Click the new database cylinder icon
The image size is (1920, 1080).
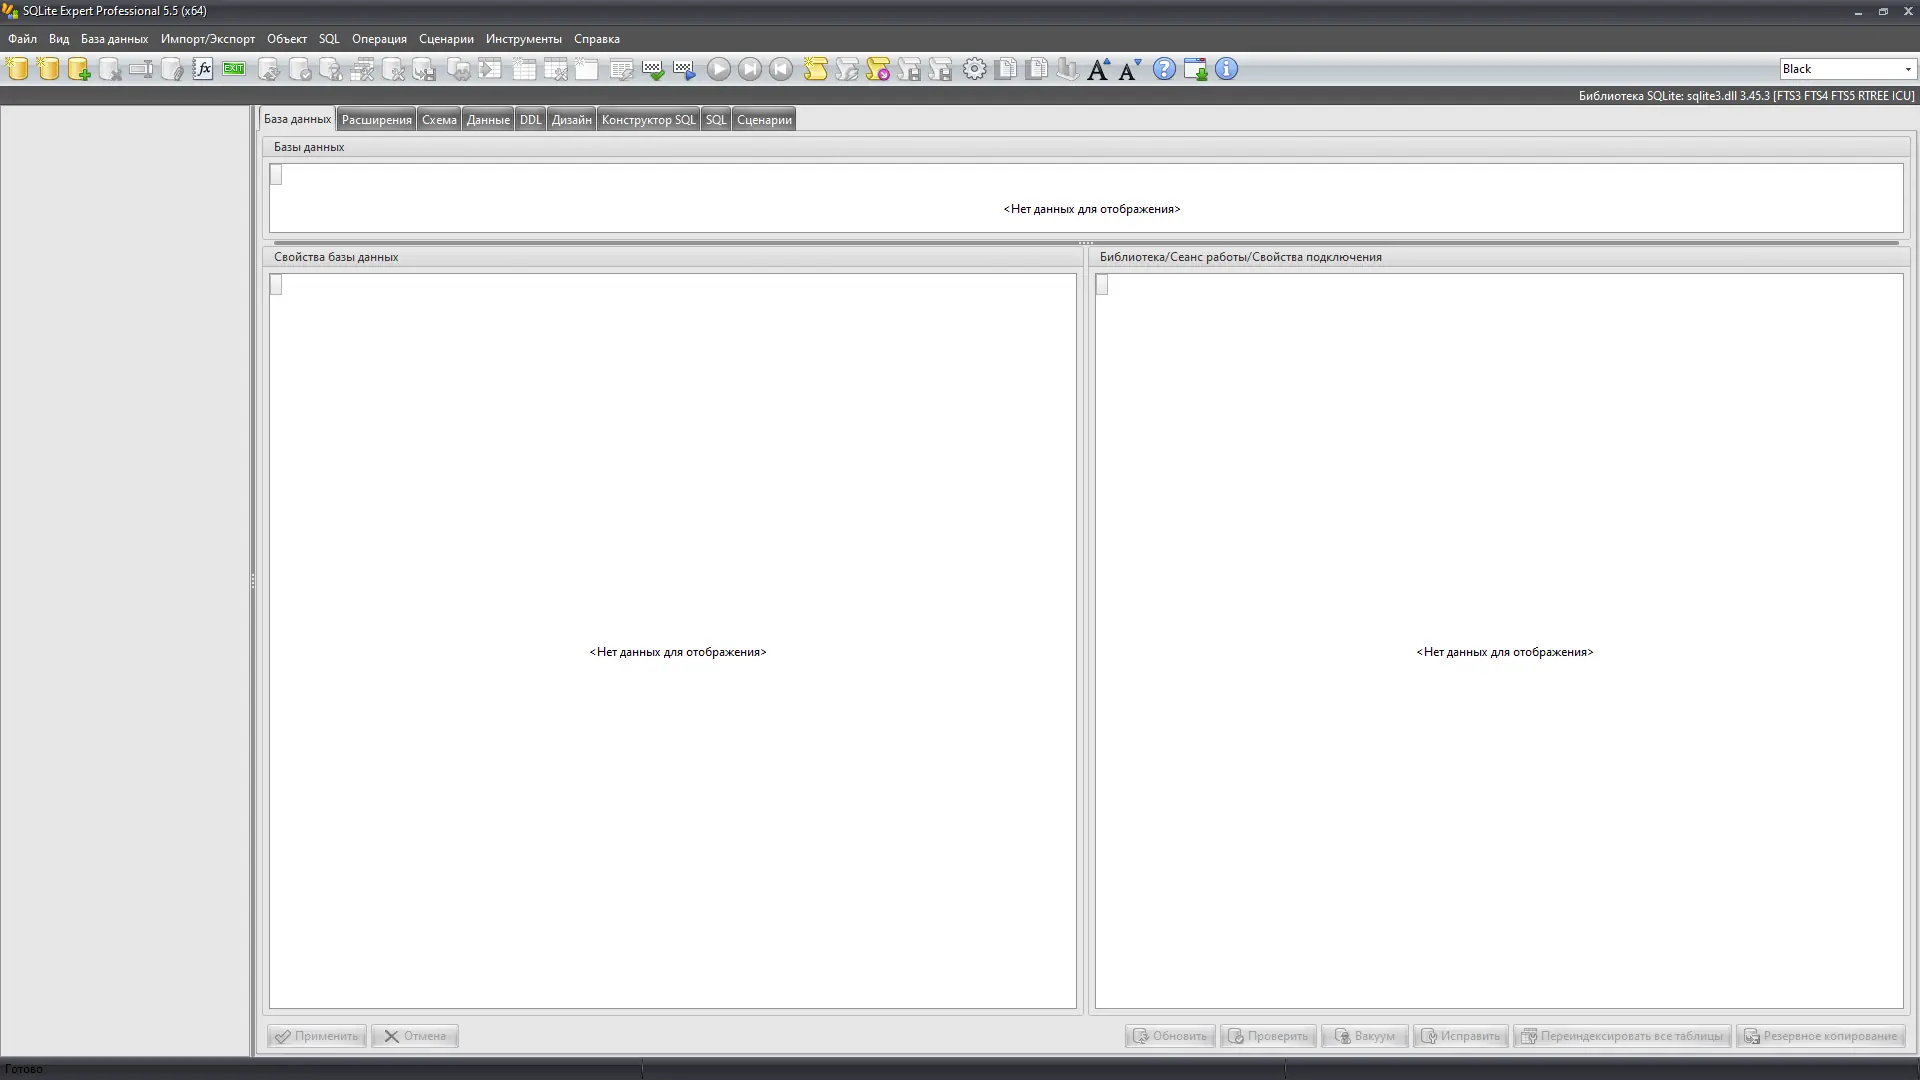click(x=17, y=69)
